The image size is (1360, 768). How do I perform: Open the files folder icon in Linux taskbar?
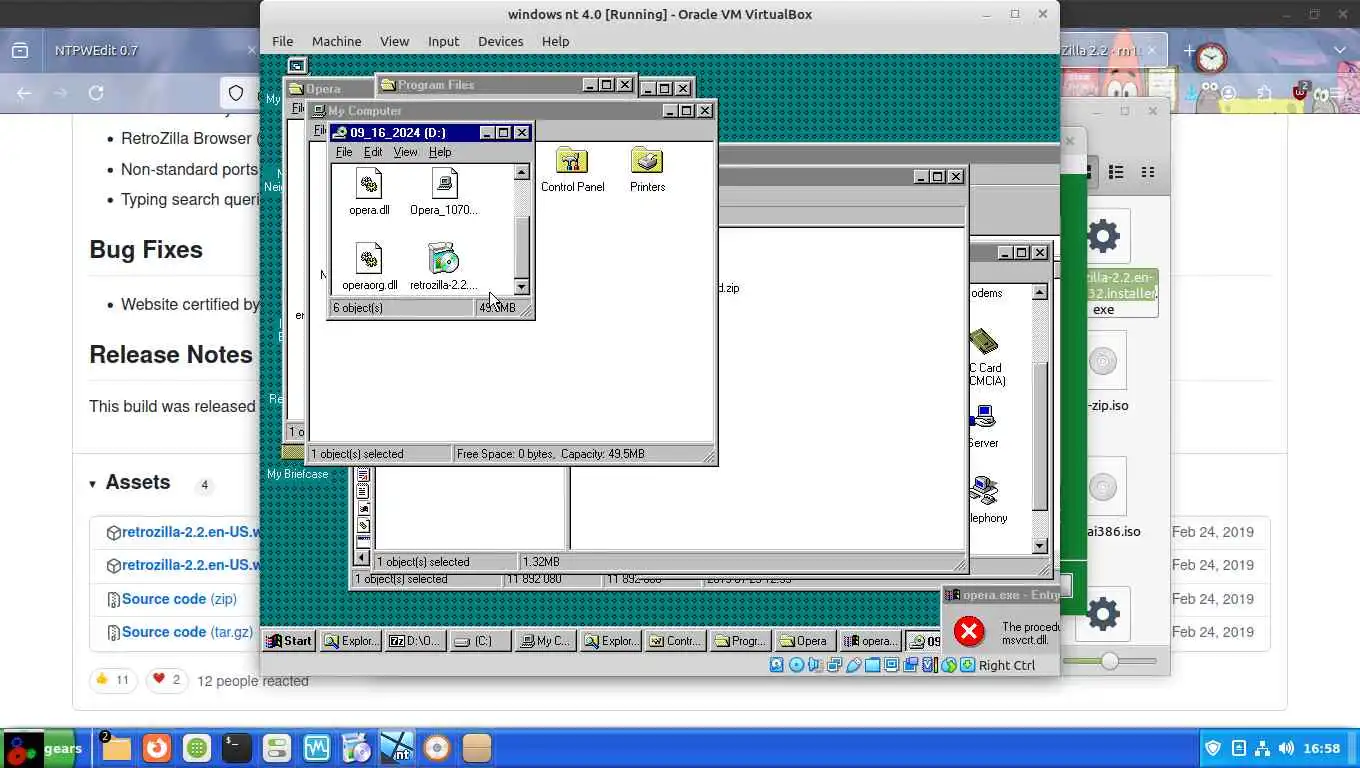(x=116, y=748)
